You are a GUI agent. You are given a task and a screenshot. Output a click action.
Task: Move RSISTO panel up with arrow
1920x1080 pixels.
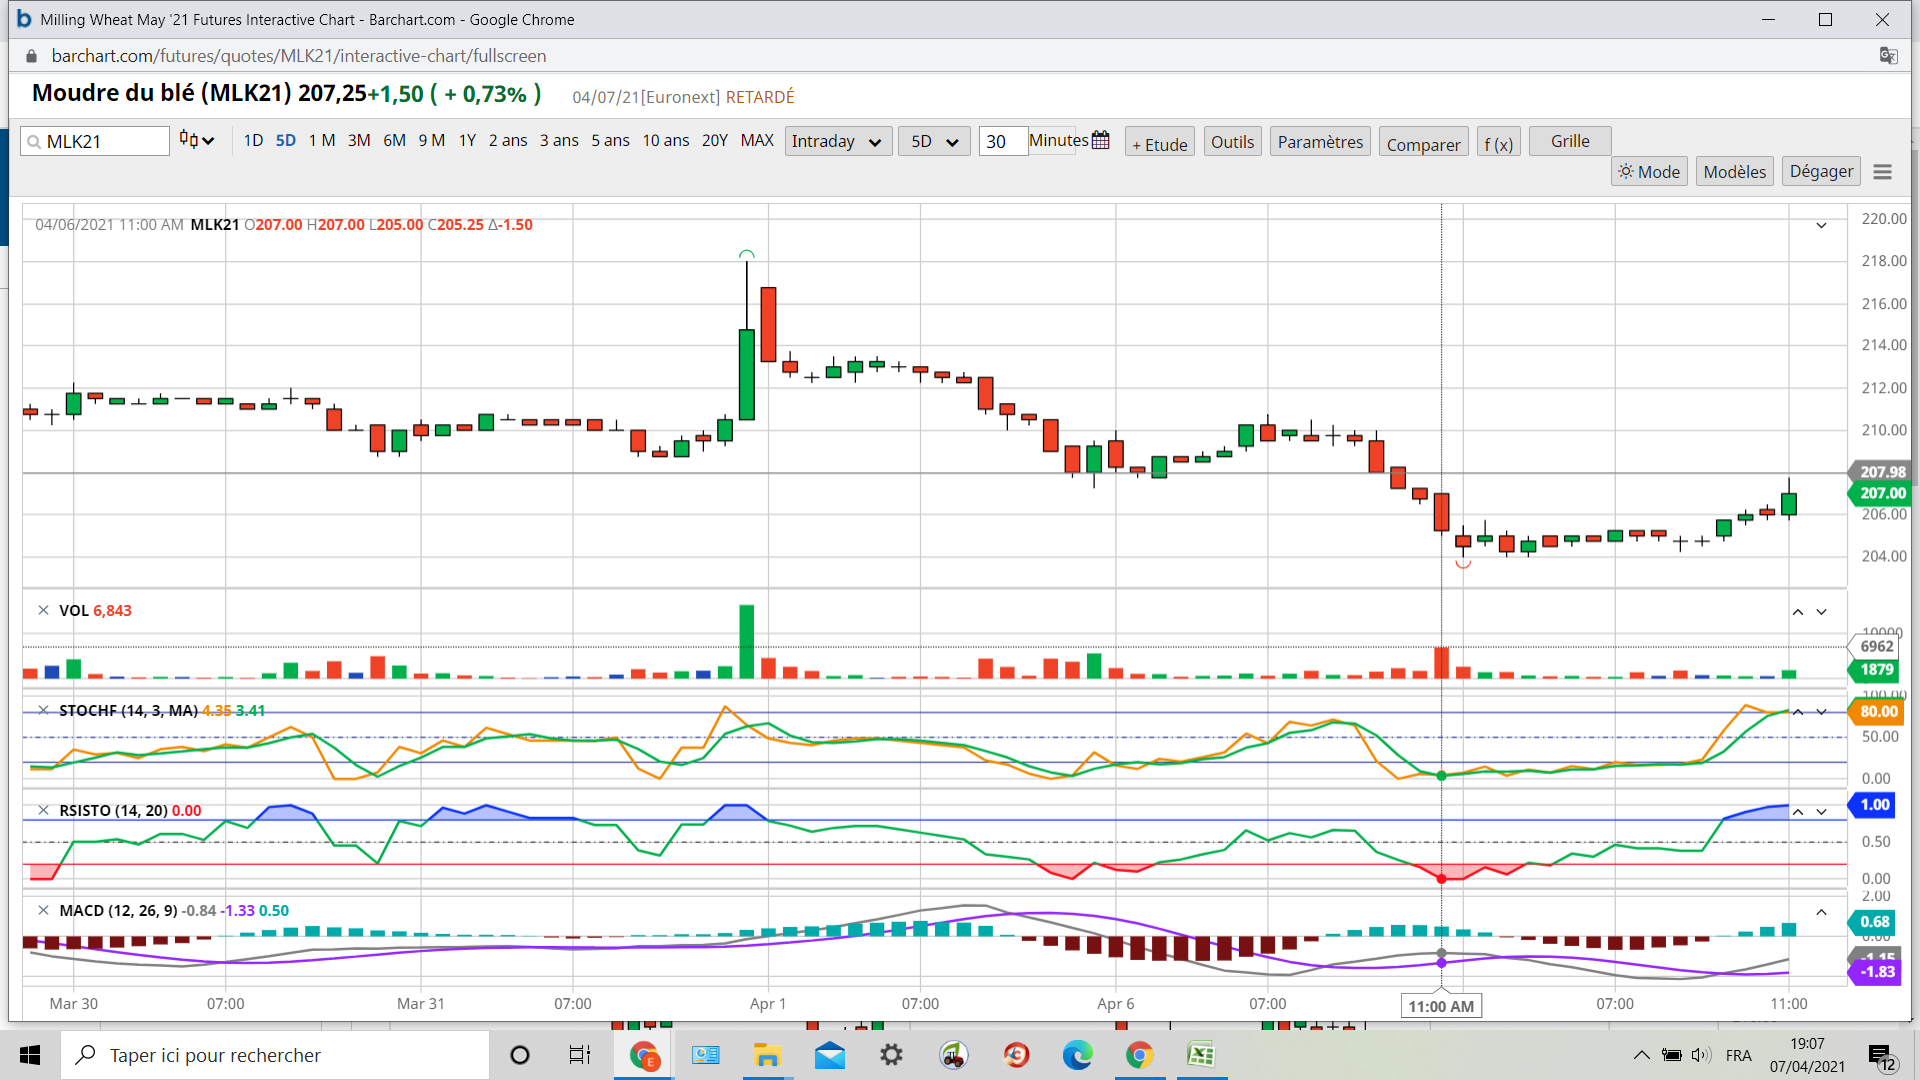coord(1797,812)
